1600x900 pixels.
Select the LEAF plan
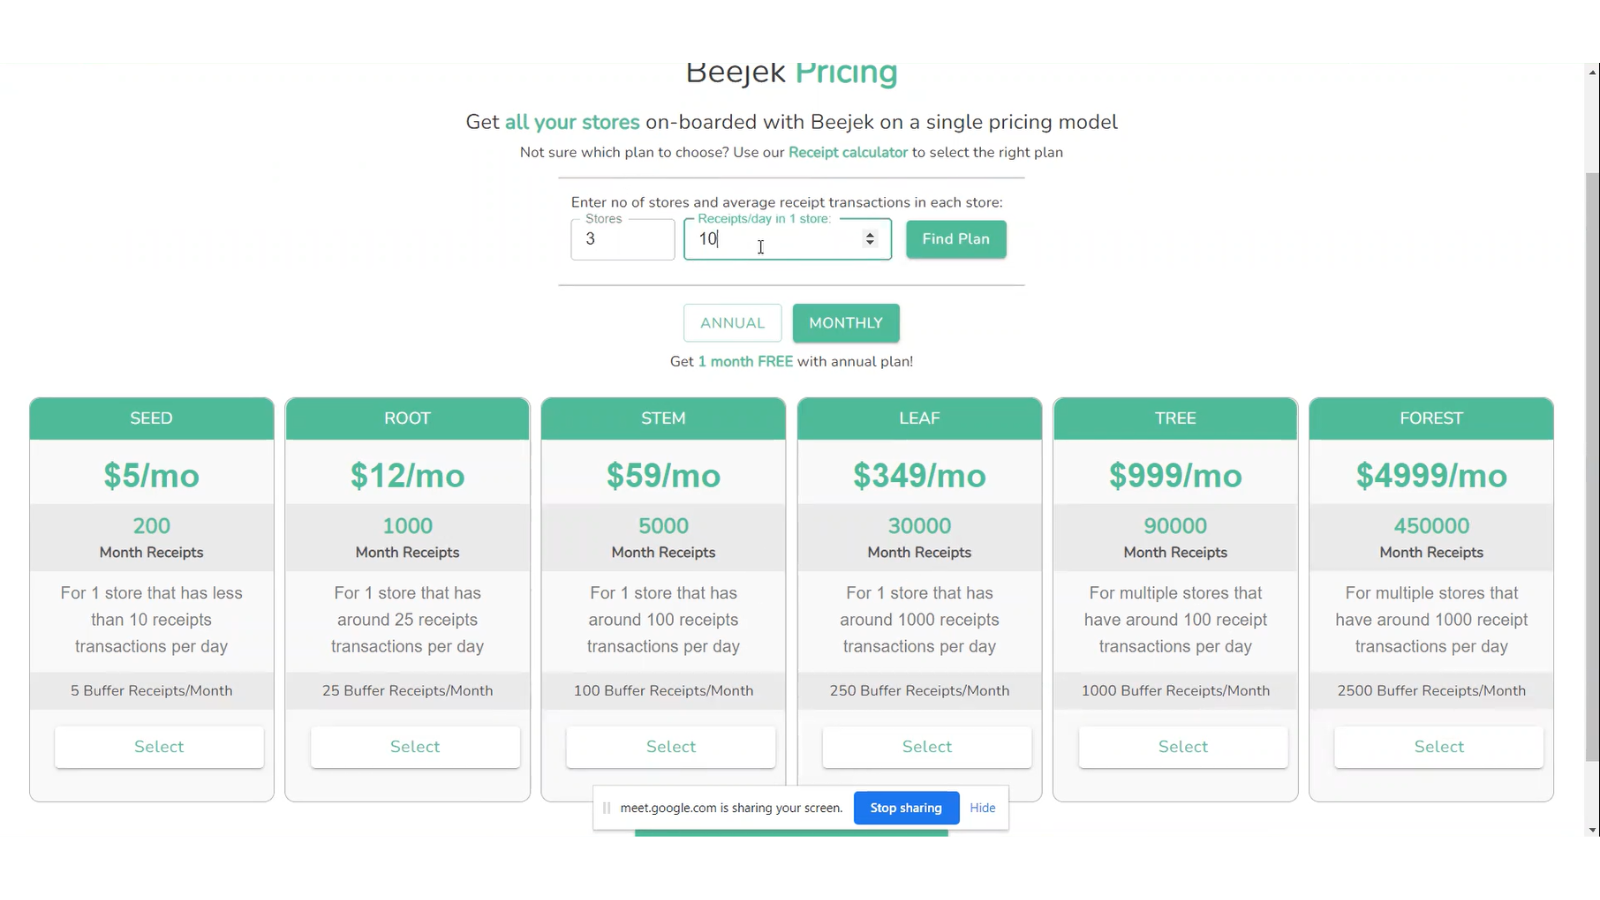926,746
